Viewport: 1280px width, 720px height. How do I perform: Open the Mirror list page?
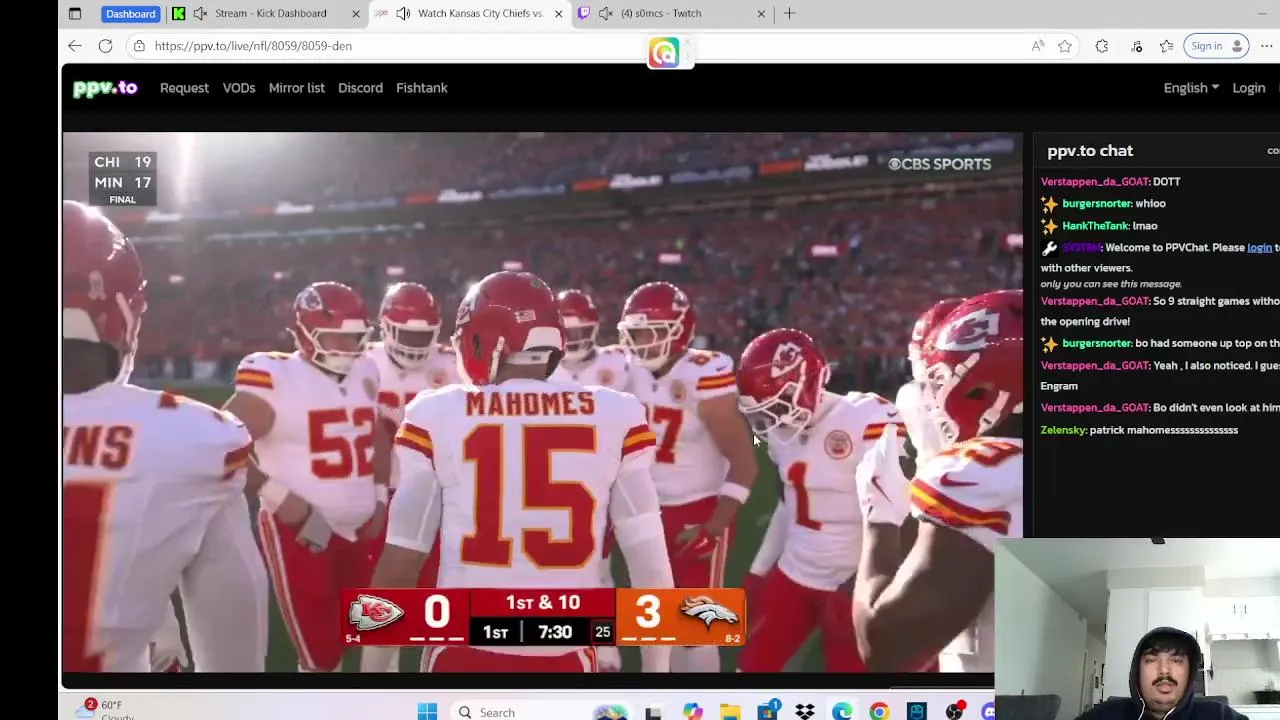coord(297,88)
